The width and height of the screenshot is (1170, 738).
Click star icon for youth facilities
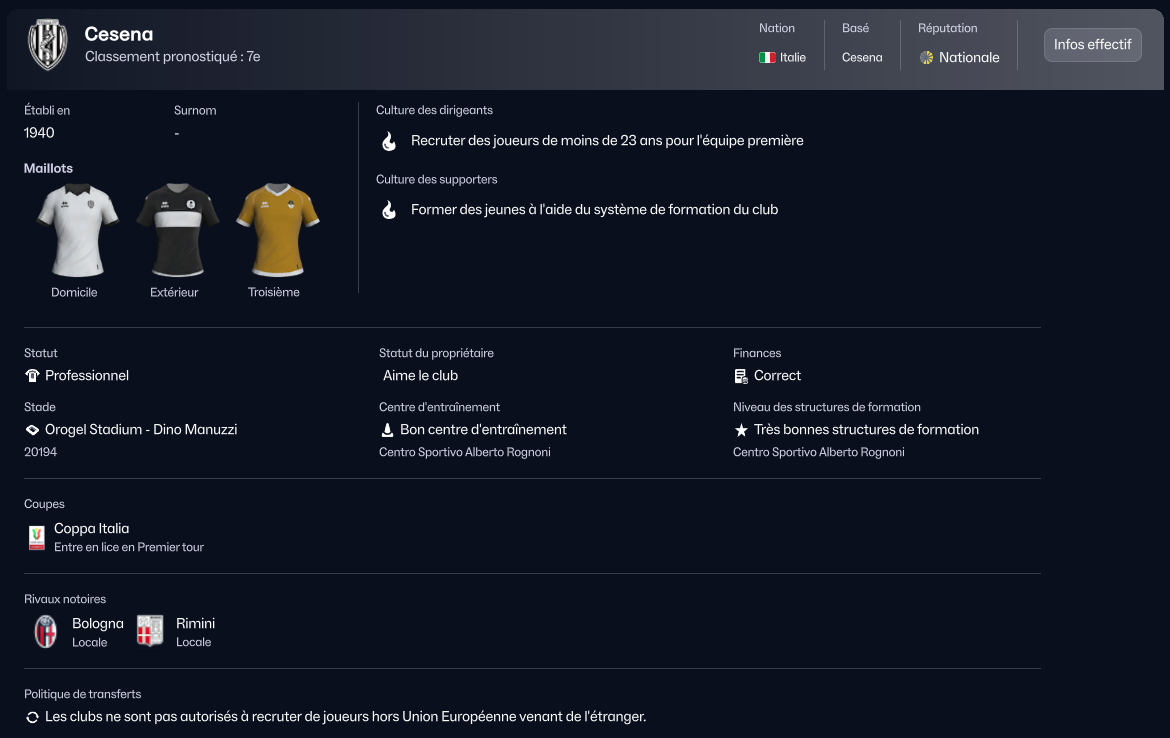tap(741, 430)
